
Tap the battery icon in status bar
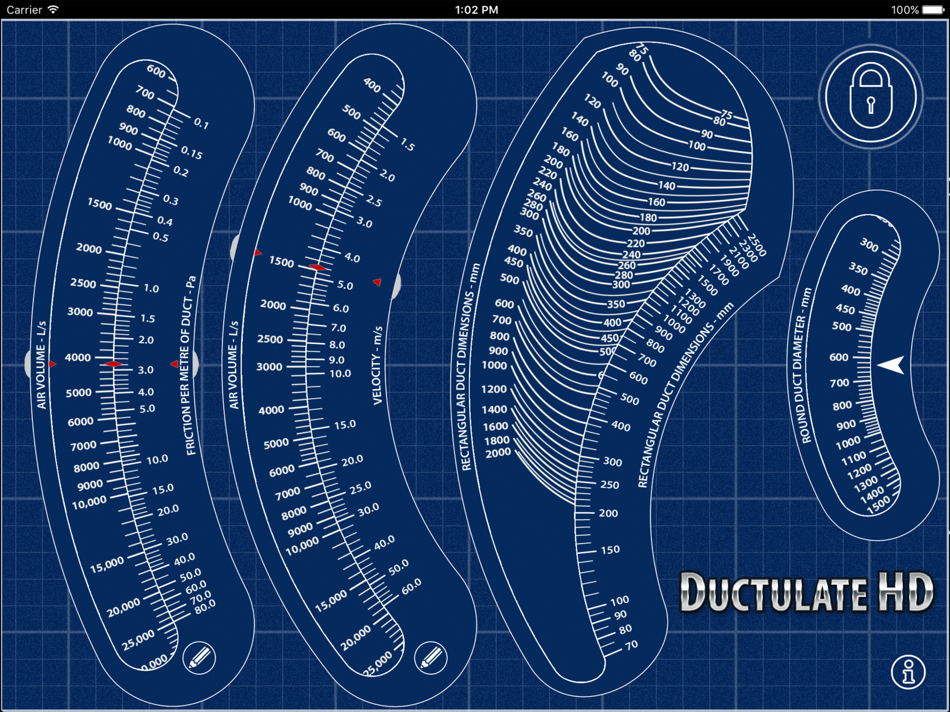click(x=933, y=10)
